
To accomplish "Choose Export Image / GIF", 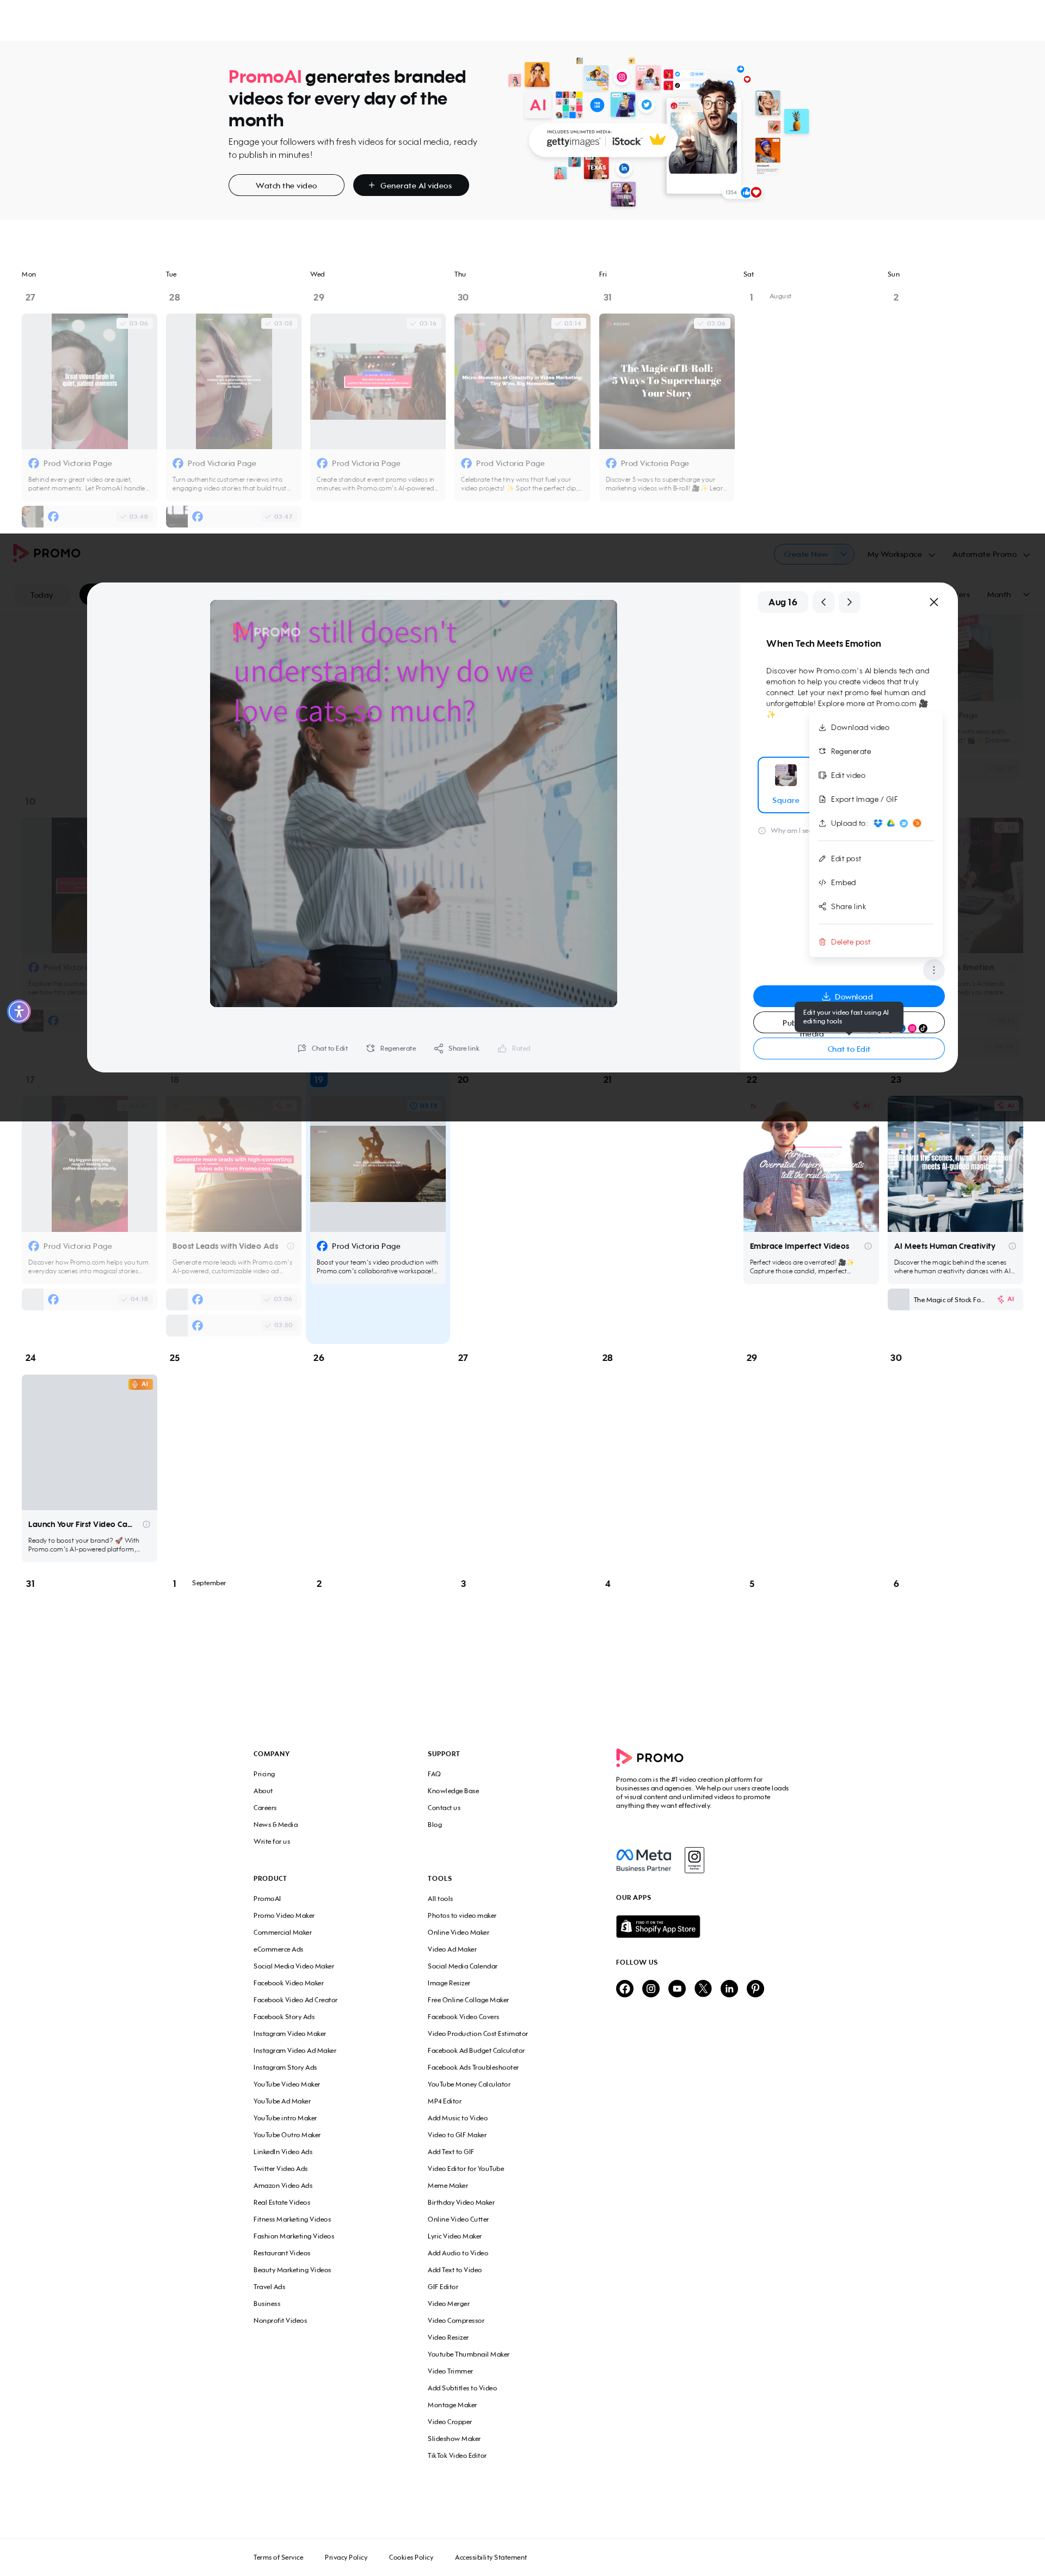I will click(x=875, y=799).
